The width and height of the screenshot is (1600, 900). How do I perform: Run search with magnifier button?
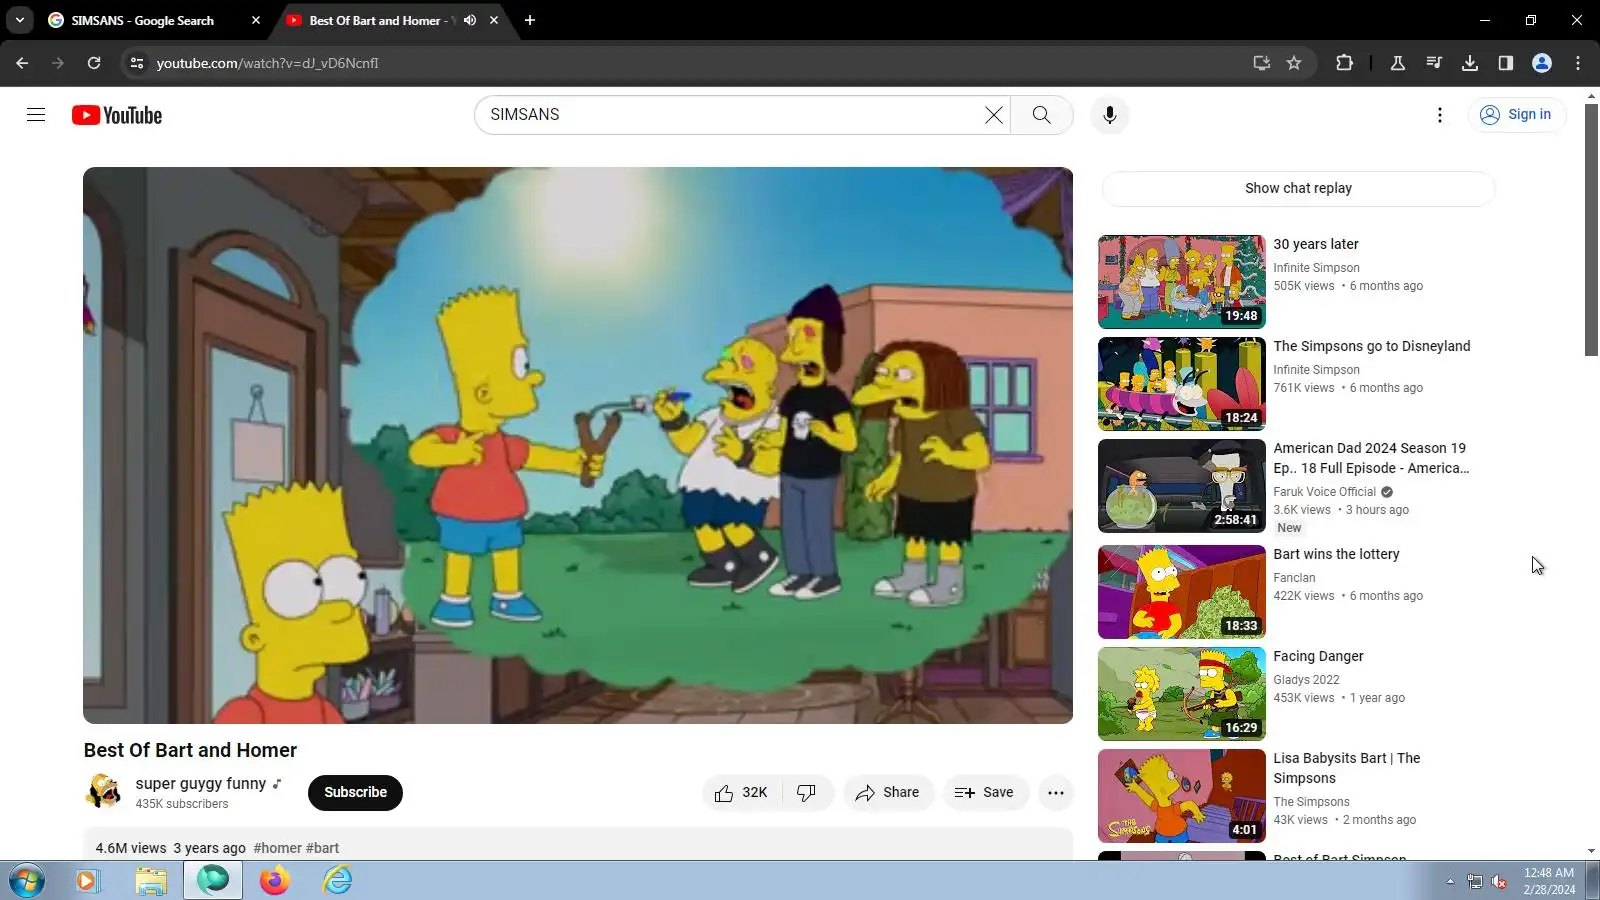pyautogui.click(x=1041, y=115)
